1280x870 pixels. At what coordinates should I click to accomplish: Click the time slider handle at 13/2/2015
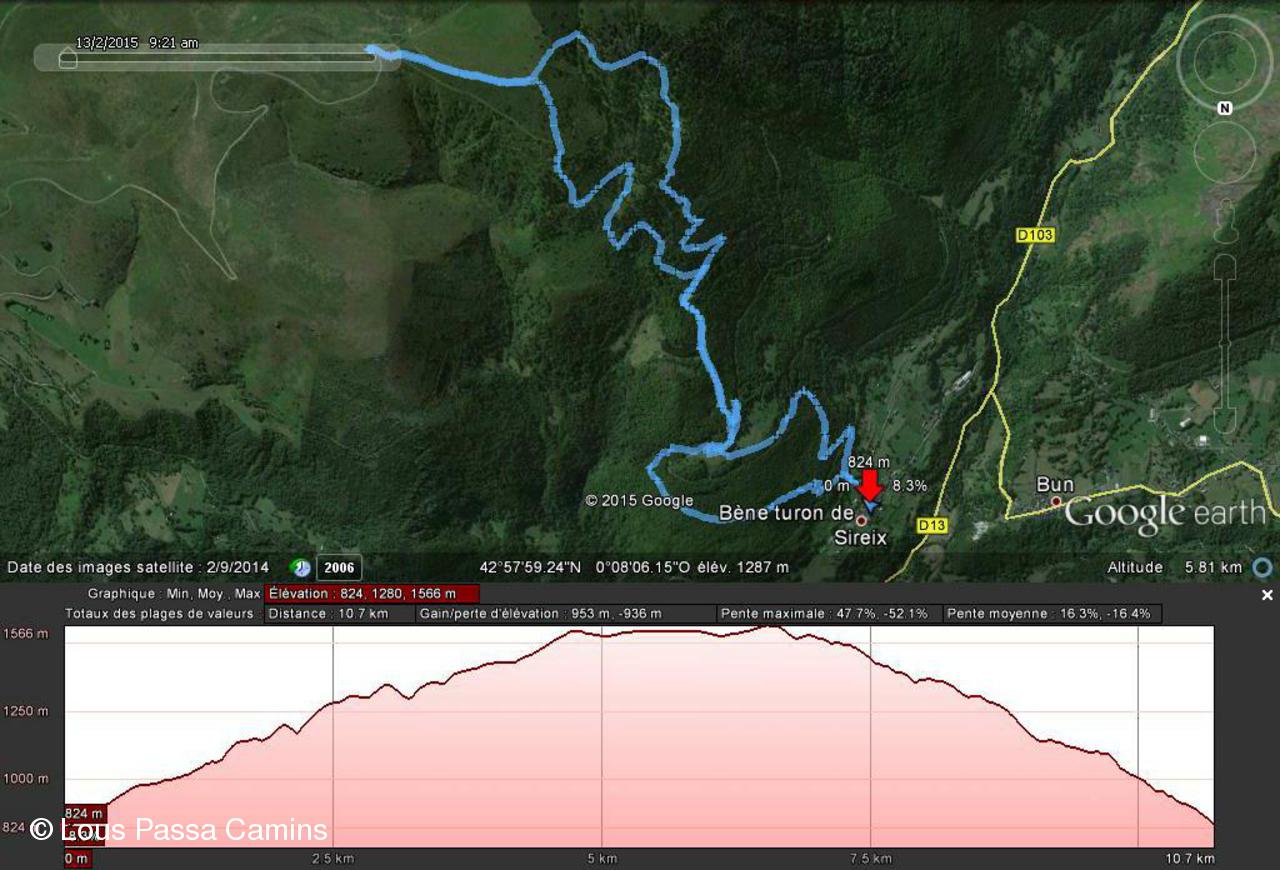[67, 58]
